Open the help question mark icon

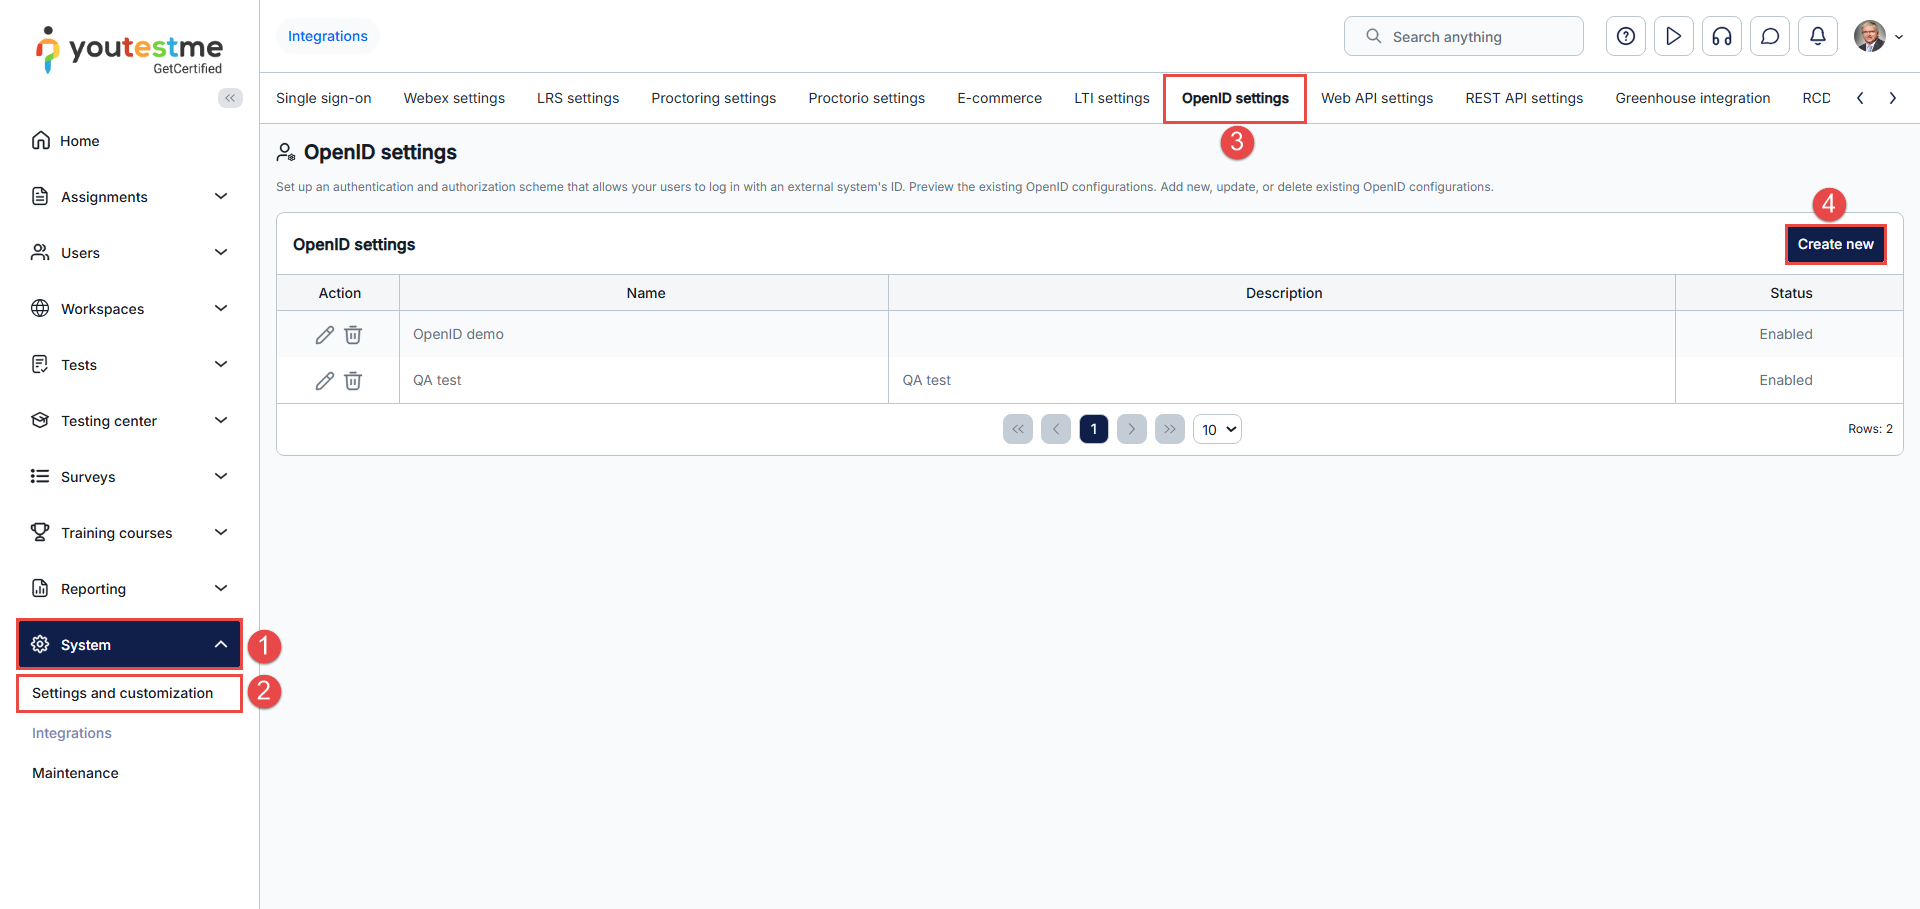1626,37
